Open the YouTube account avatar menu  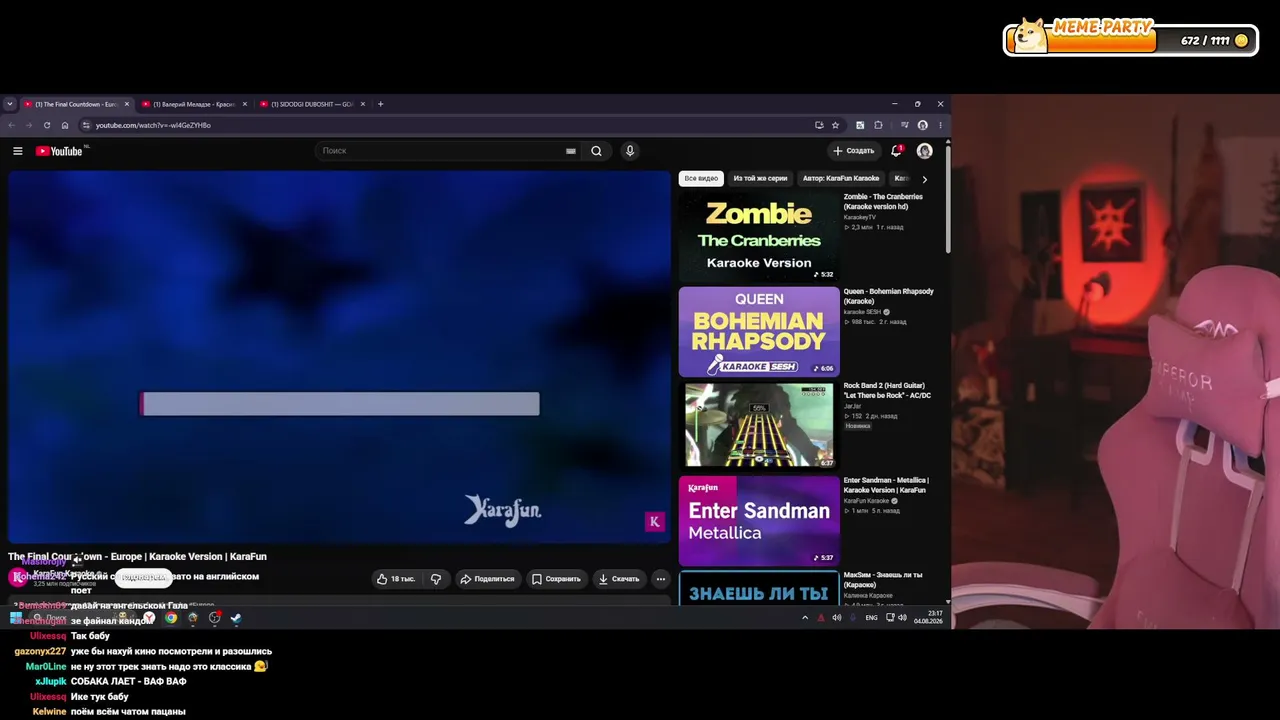pos(925,151)
